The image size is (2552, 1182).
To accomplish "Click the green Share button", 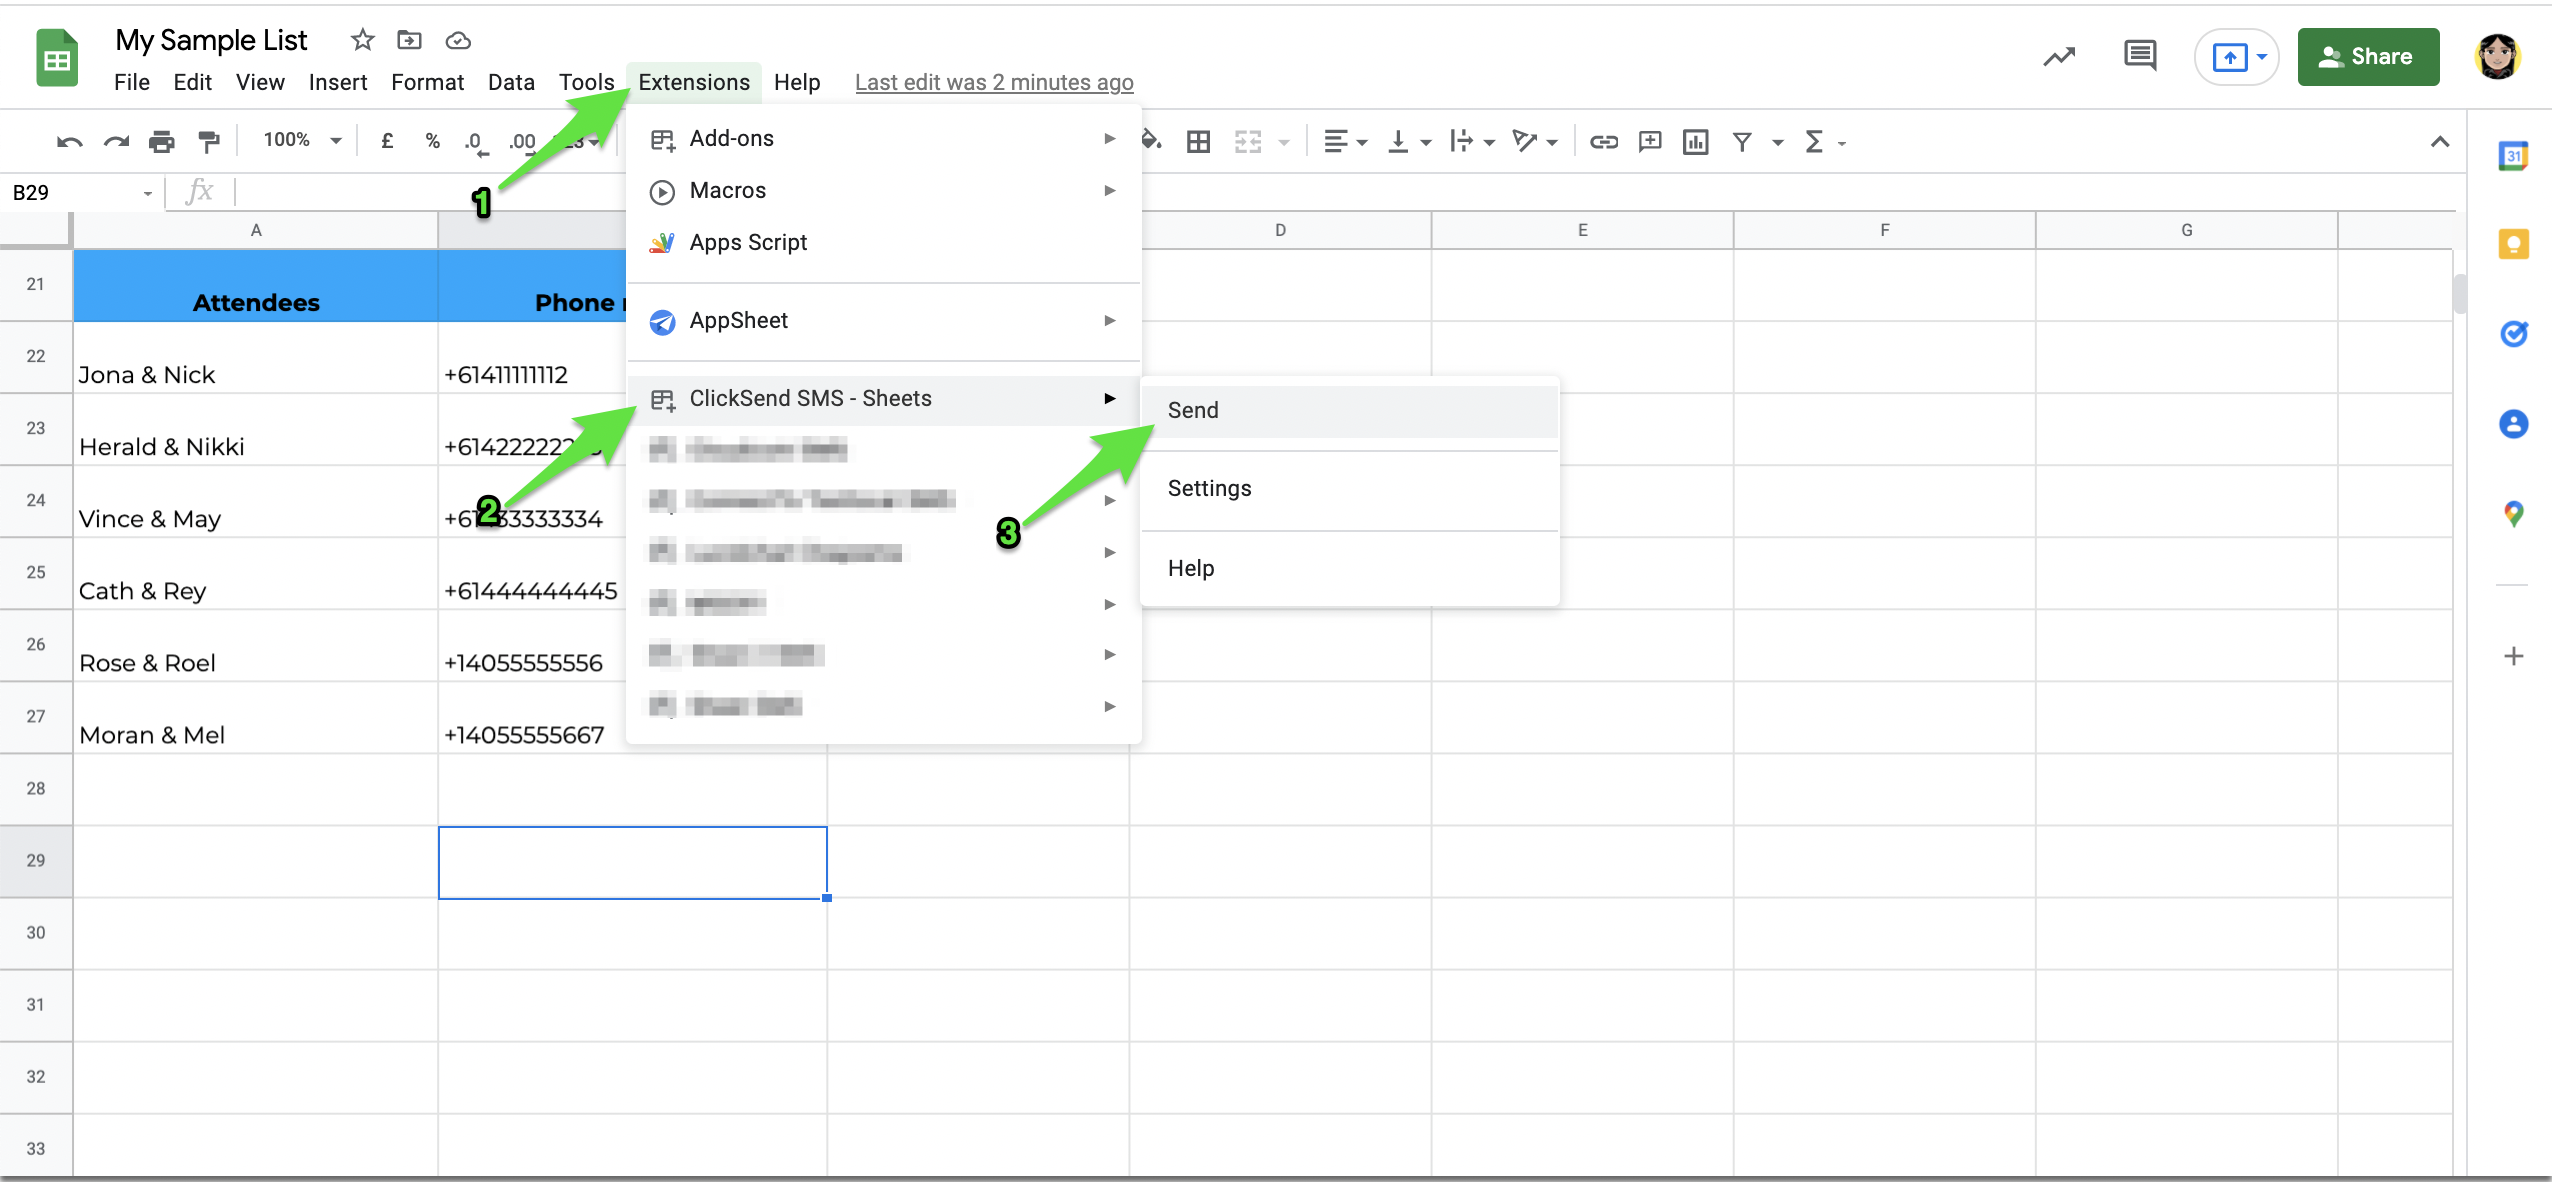I will pos(2368,57).
